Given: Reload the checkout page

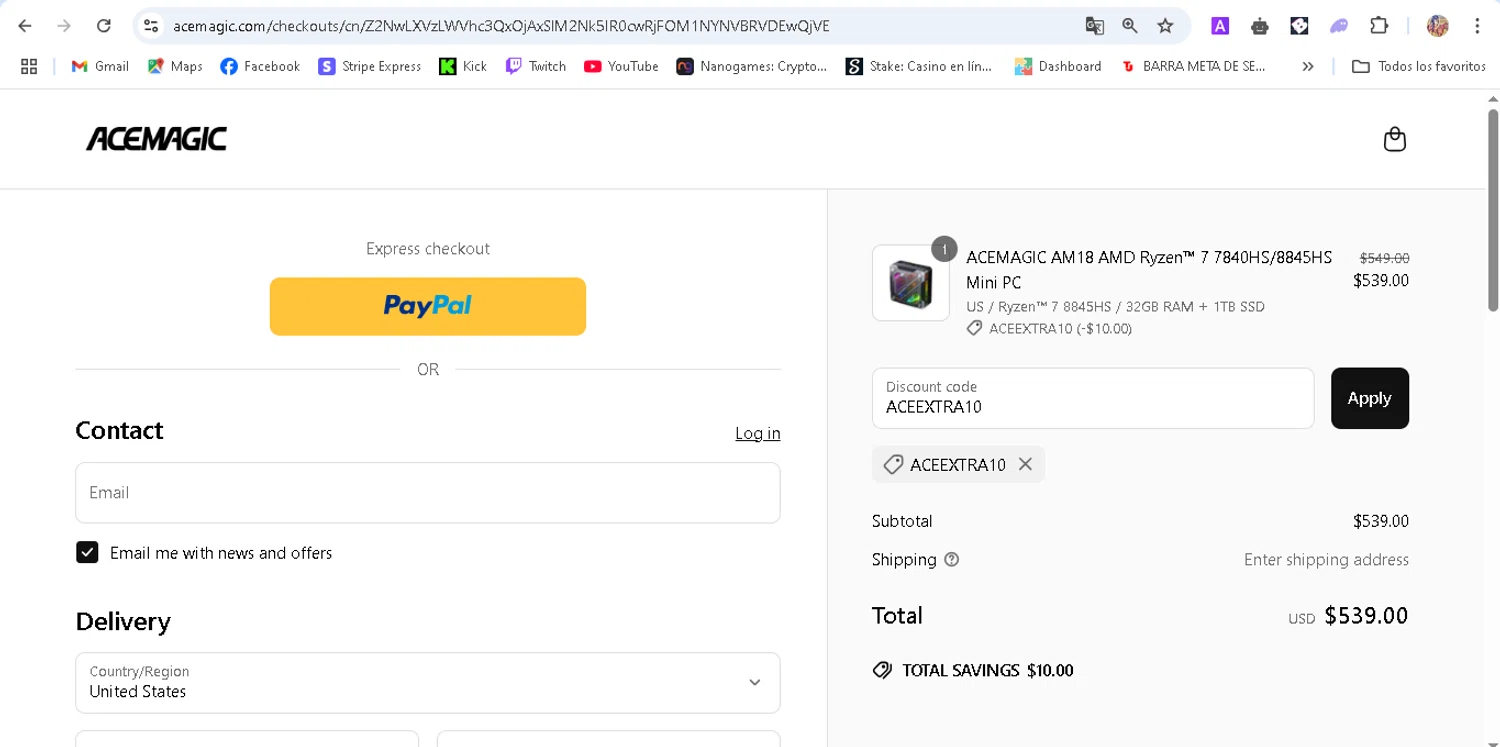Looking at the screenshot, I should 104,26.
